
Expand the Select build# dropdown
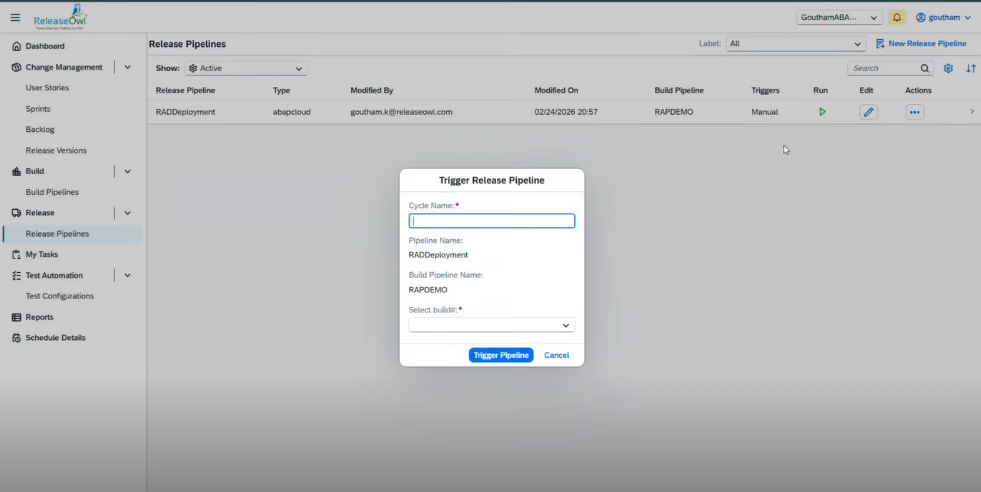(x=491, y=325)
